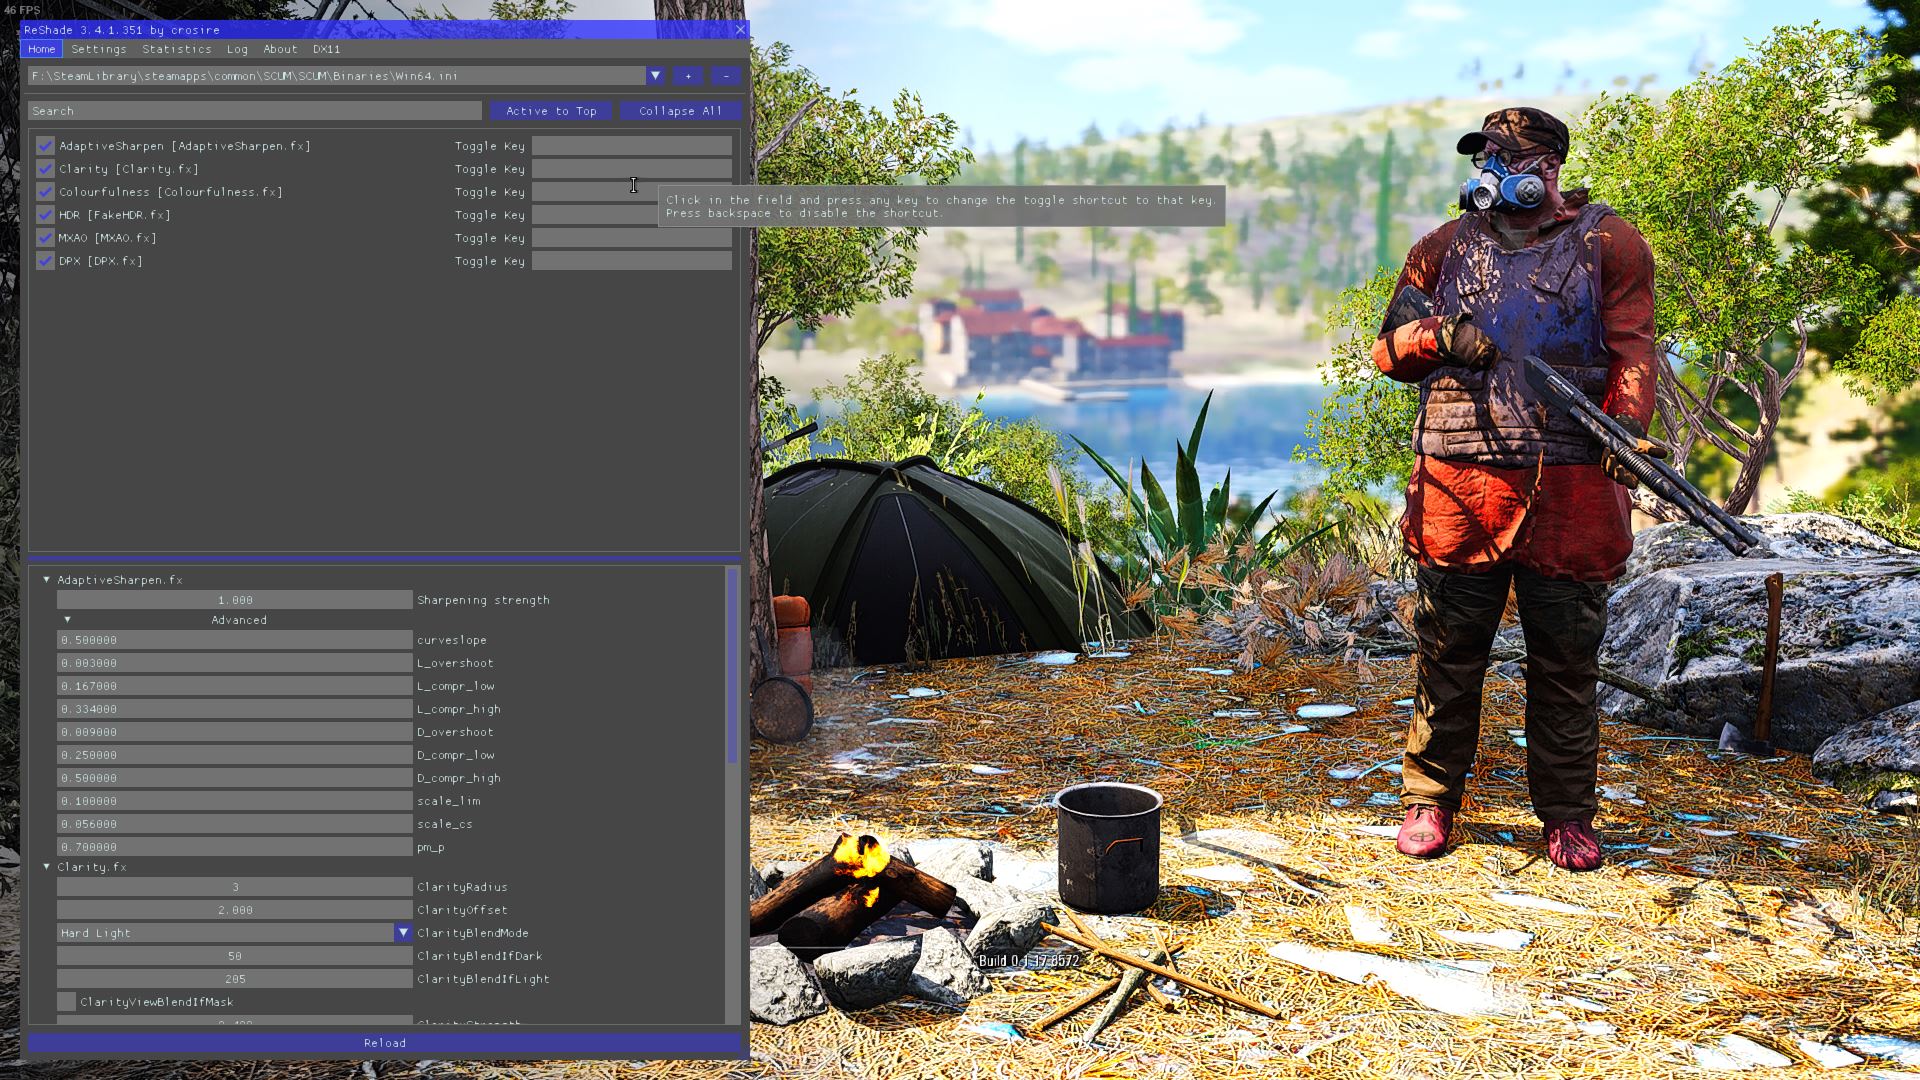
Task: Click the L_compr_high value field
Action: point(234,709)
